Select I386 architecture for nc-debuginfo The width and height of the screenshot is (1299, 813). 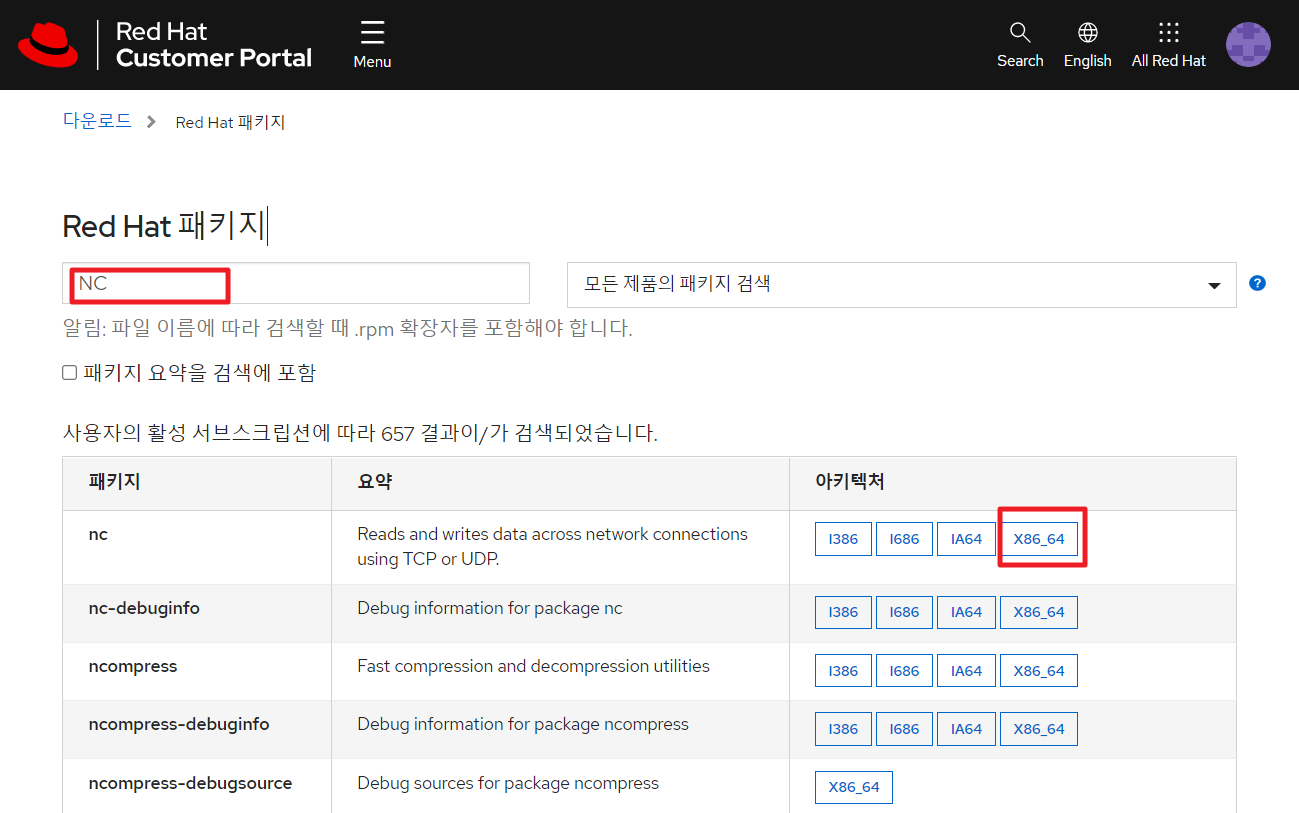[843, 612]
